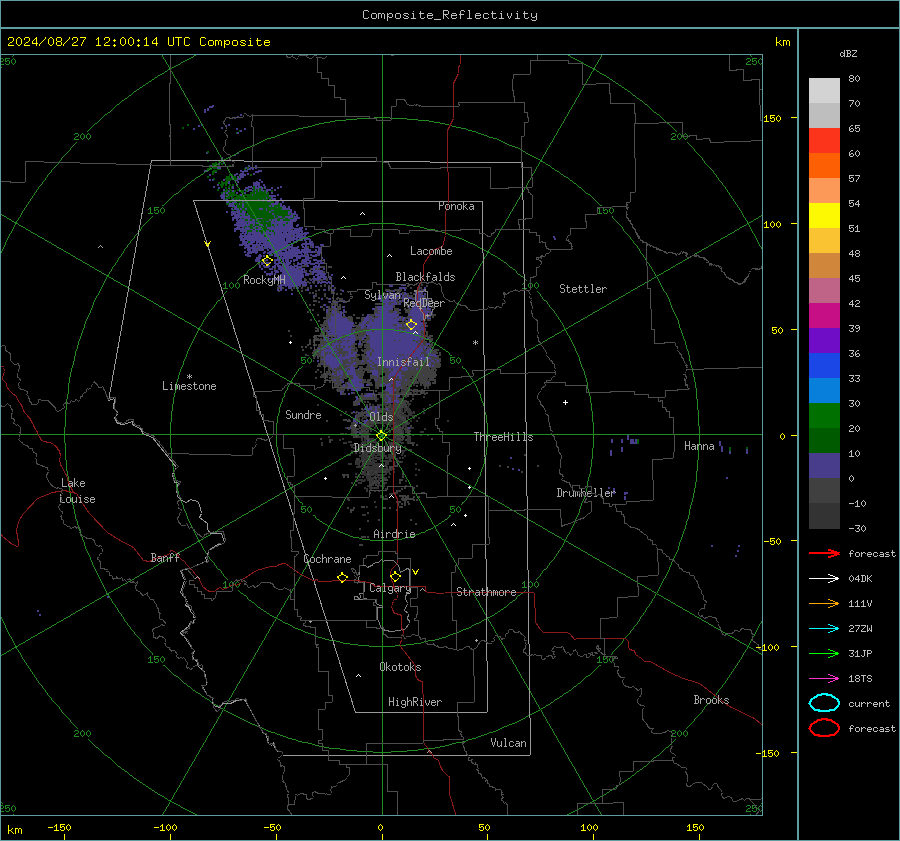This screenshot has height=841, width=900.
Task: Click the Brooks label
Action: [711, 700]
